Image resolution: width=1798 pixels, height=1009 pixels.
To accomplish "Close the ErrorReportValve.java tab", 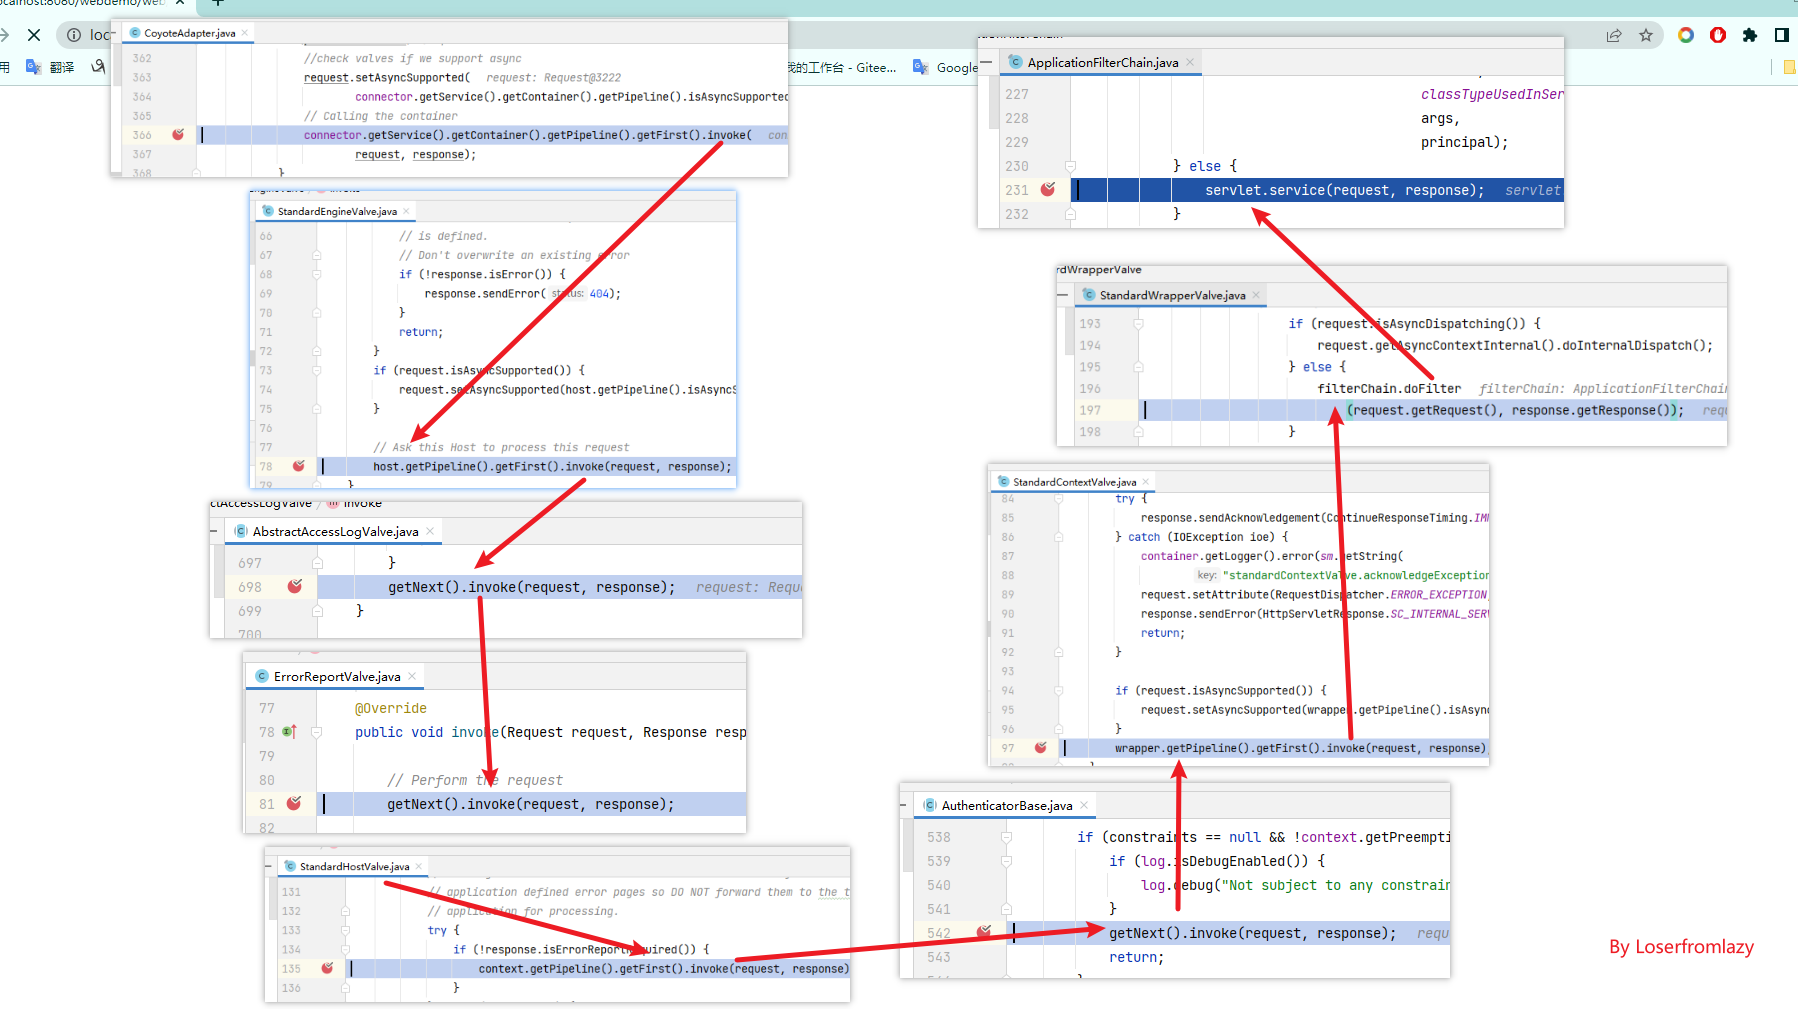I will (x=412, y=676).
